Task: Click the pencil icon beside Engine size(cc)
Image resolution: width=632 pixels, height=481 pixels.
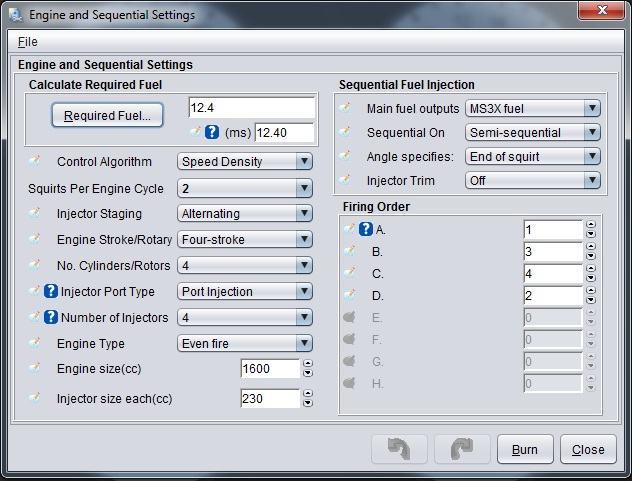Action: (x=35, y=368)
